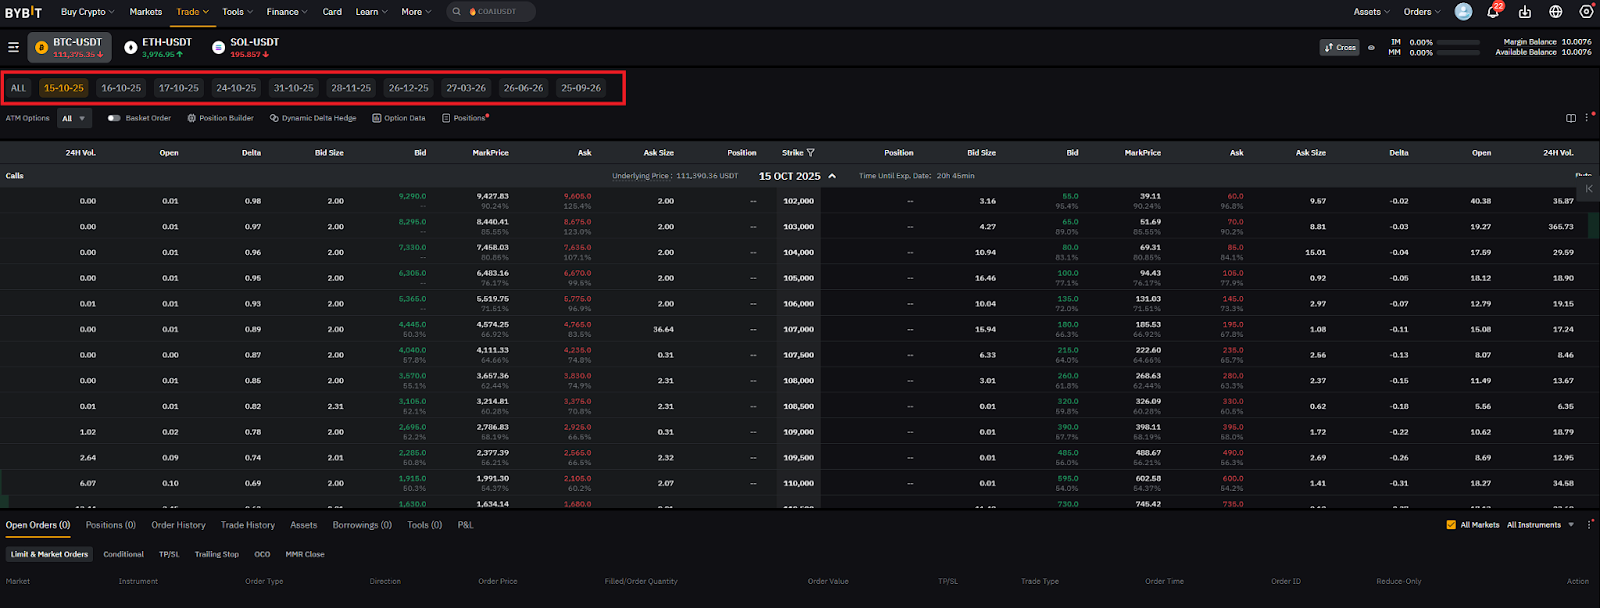Select the Trailing Stop order filter
The height and width of the screenshot is (608, 1600).
click(x=216, y=554)
